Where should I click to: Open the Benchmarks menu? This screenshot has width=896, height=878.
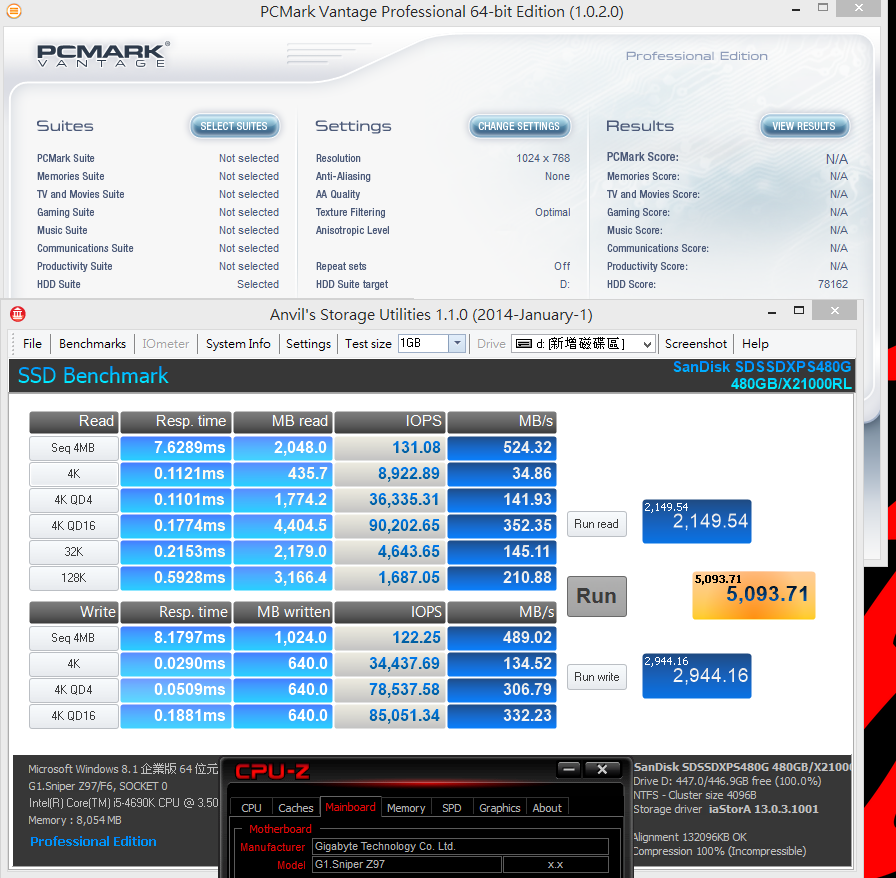click(92, 344)
